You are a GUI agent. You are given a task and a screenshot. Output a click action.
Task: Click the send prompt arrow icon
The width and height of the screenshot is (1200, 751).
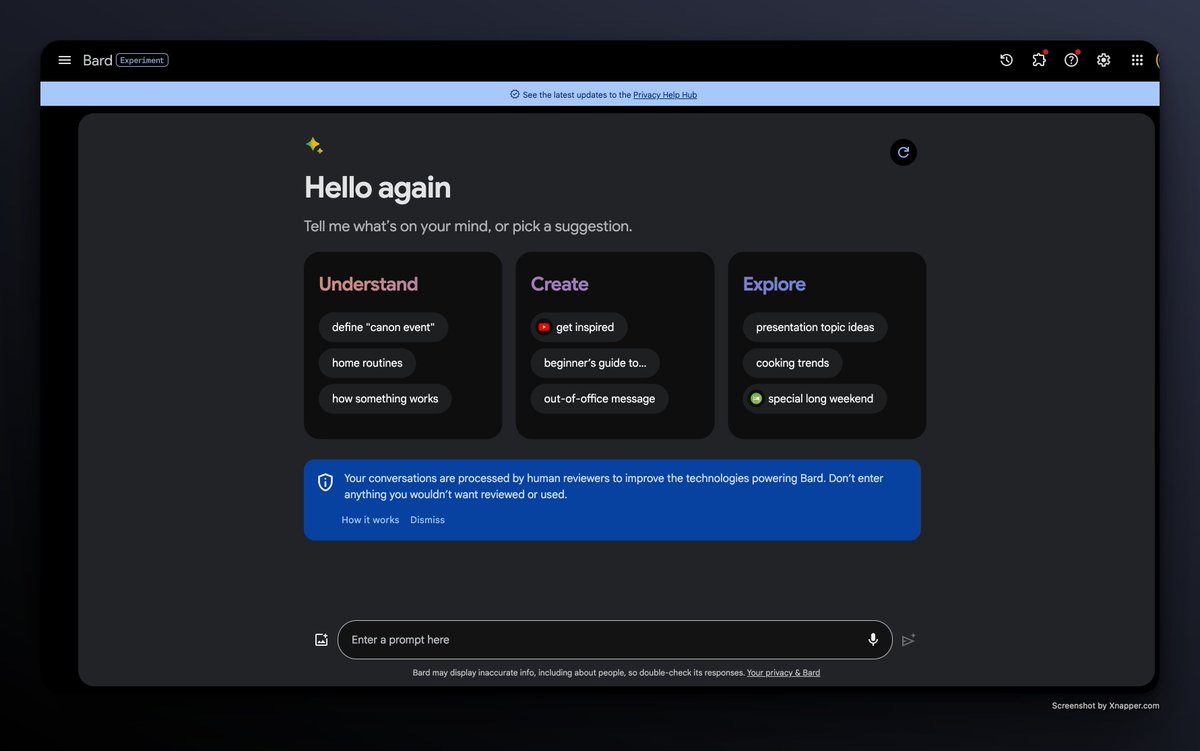click(908, 640)
